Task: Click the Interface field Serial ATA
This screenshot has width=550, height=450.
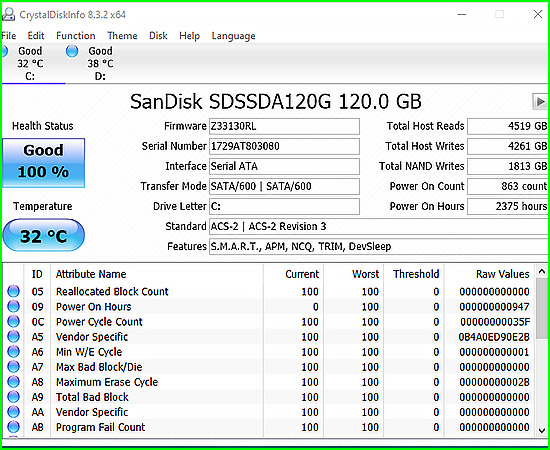Action: coord(284,166)
